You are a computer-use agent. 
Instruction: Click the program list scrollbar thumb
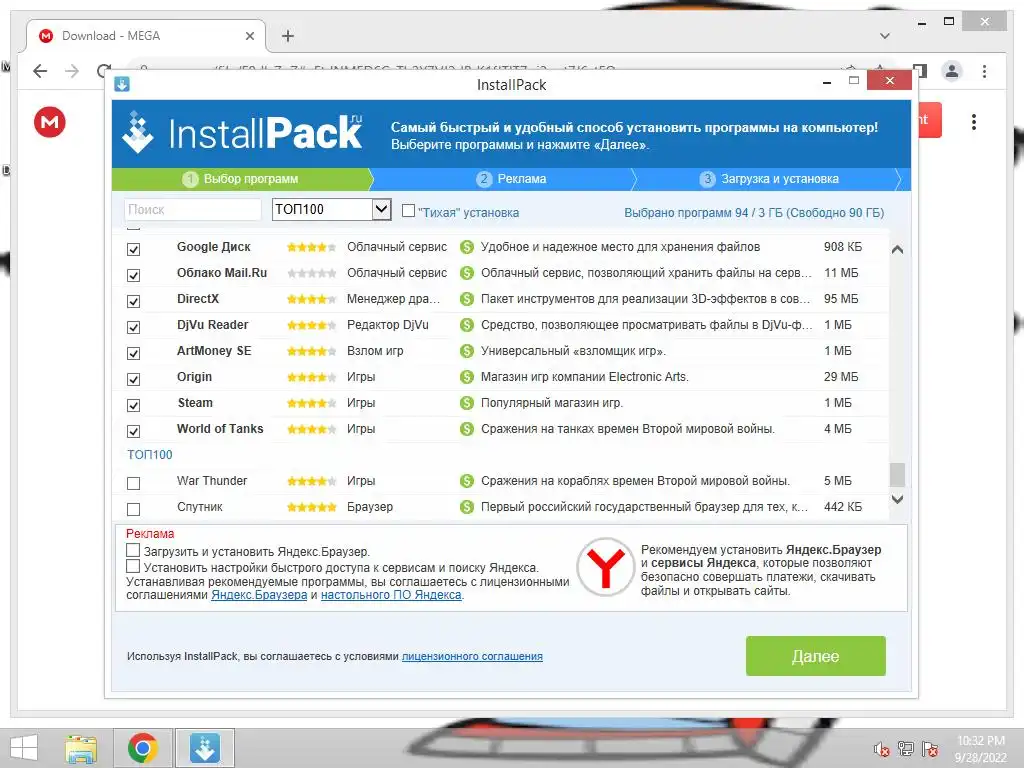click(x=897, y=475)
